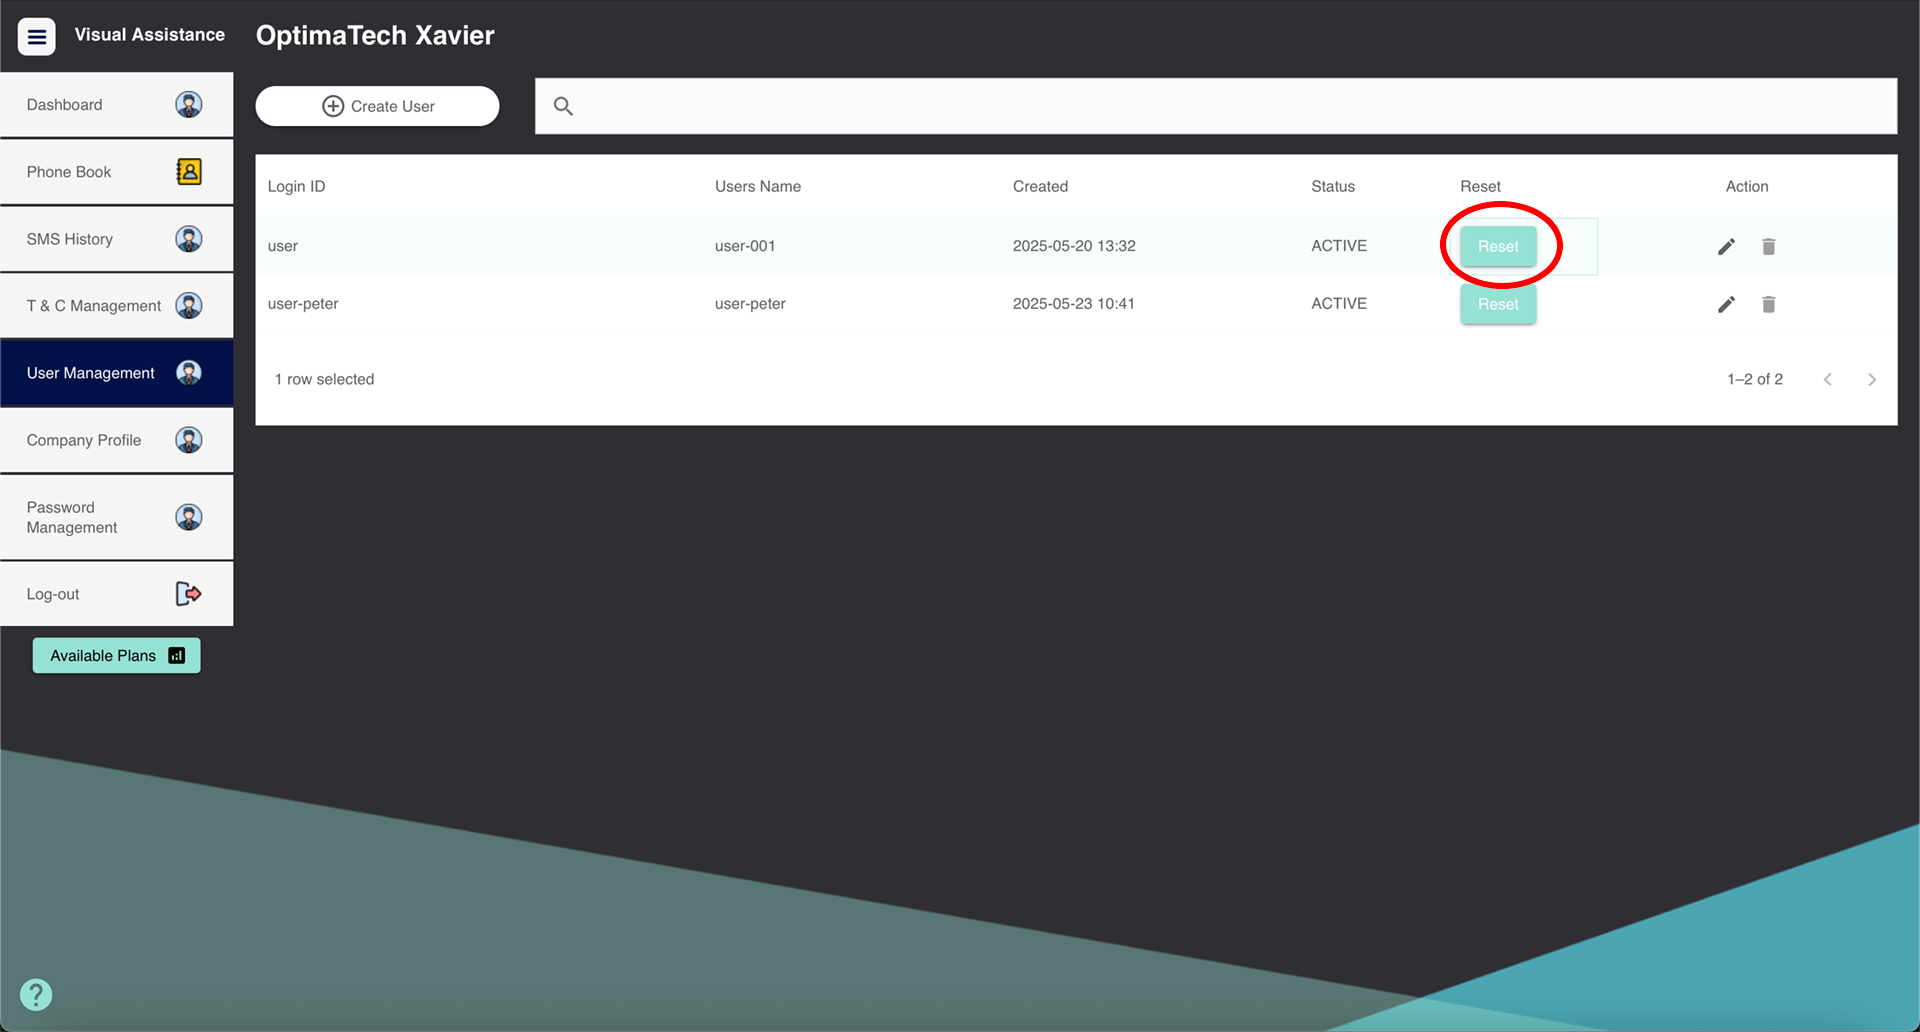Open Company Profile page

click(116, 439)
